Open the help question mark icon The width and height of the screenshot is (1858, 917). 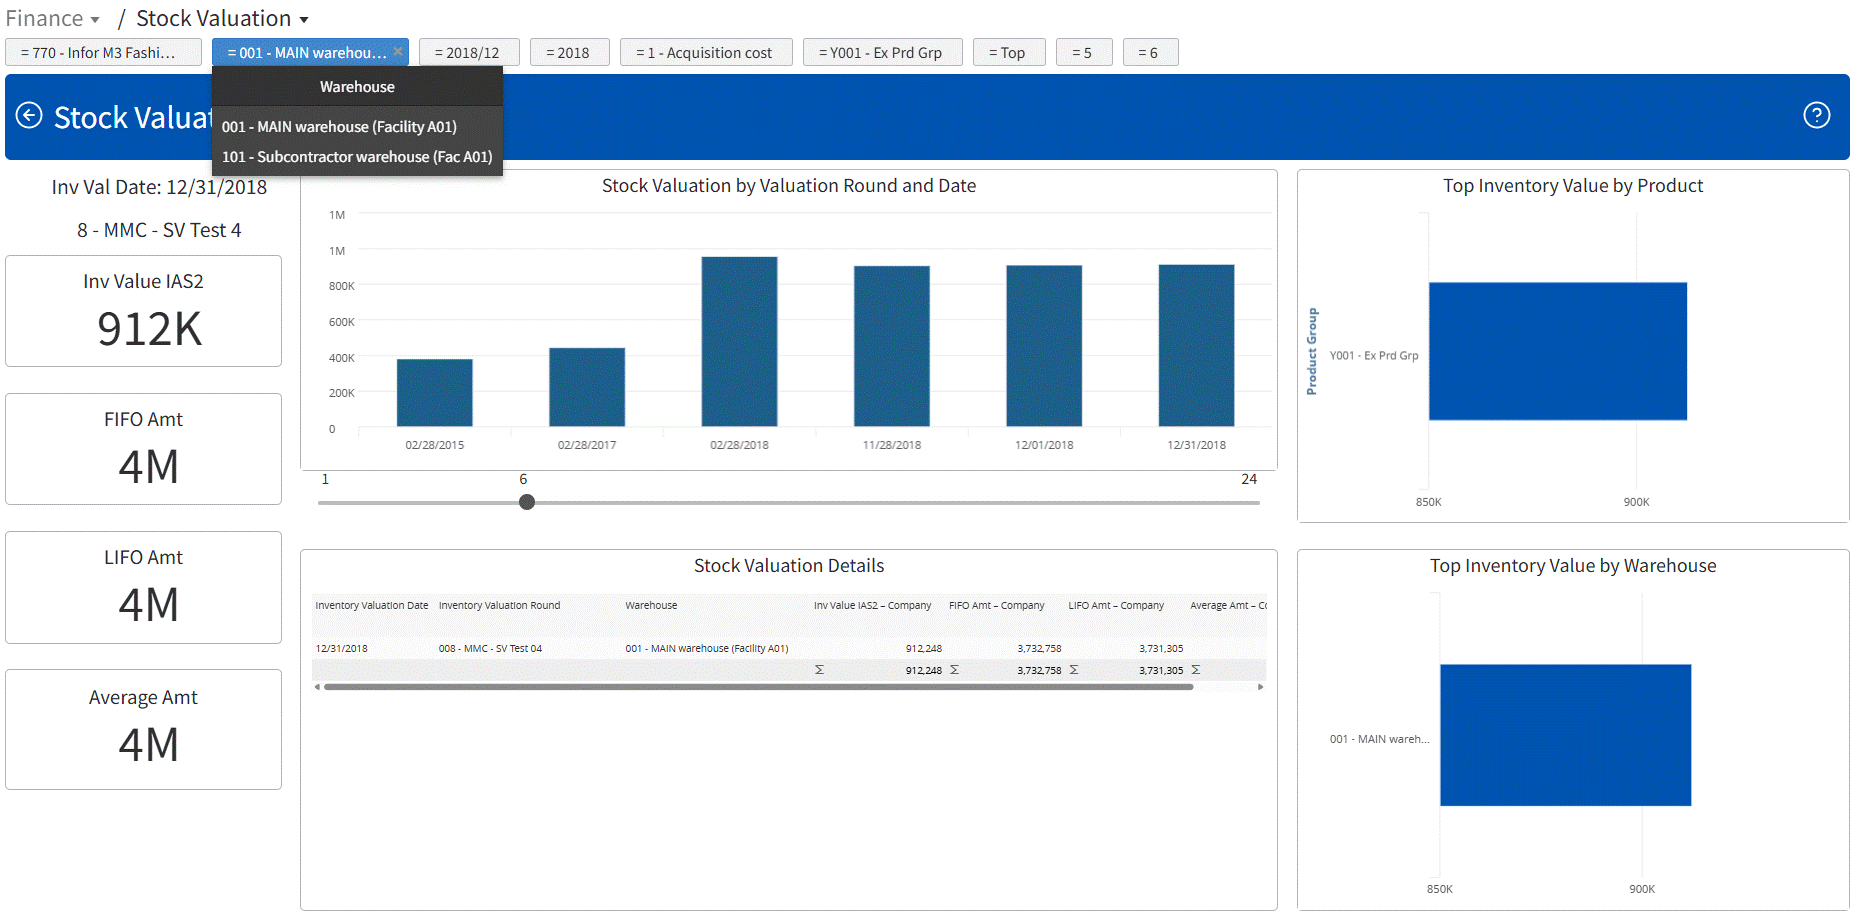click(x=1816, y=116)
